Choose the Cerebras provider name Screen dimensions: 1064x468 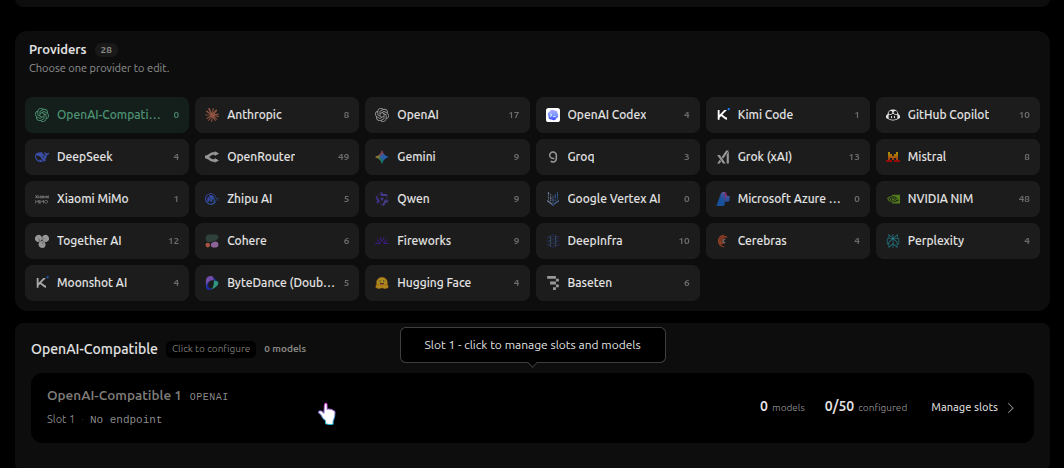(762, 241)
